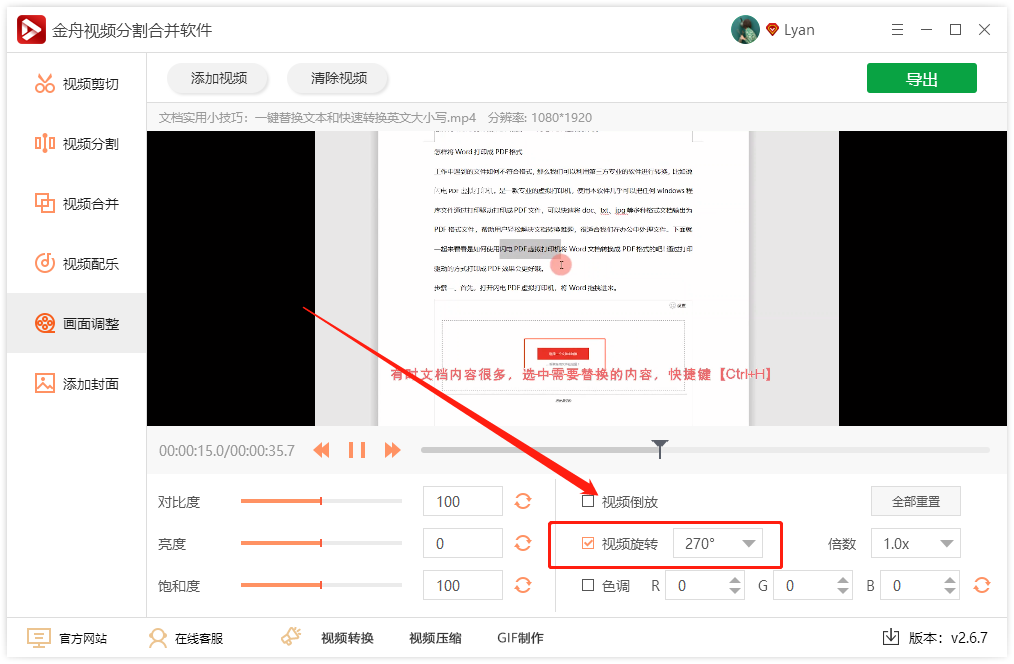This screenshot has height=664, width=1014.
Task: Click the green 导出 button
Action: 922,78
